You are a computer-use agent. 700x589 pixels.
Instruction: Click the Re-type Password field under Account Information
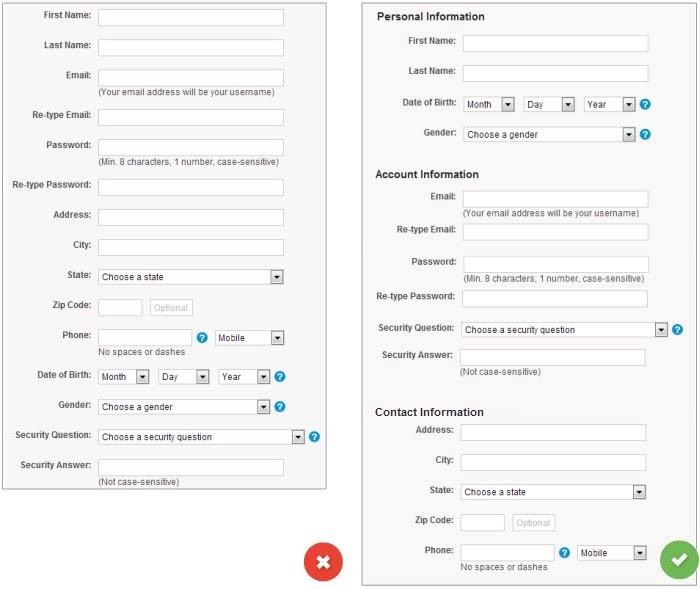[554, 299]
